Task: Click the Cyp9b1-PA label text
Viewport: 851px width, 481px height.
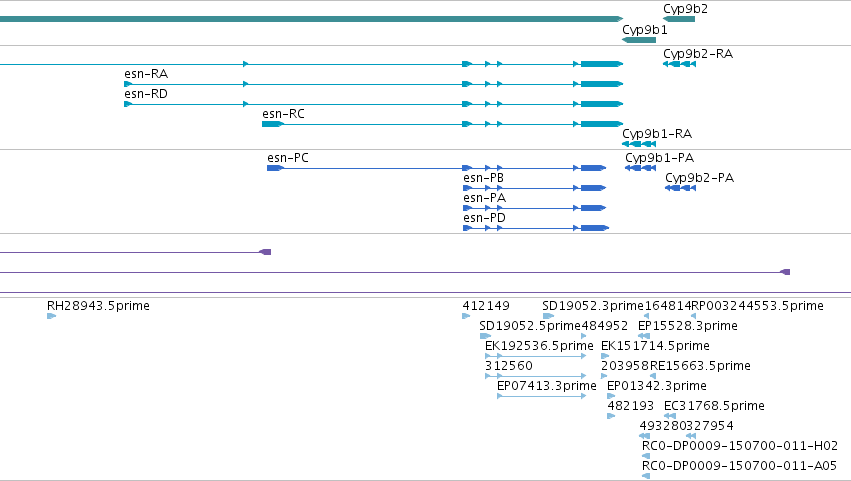Action: pos(659,158)
